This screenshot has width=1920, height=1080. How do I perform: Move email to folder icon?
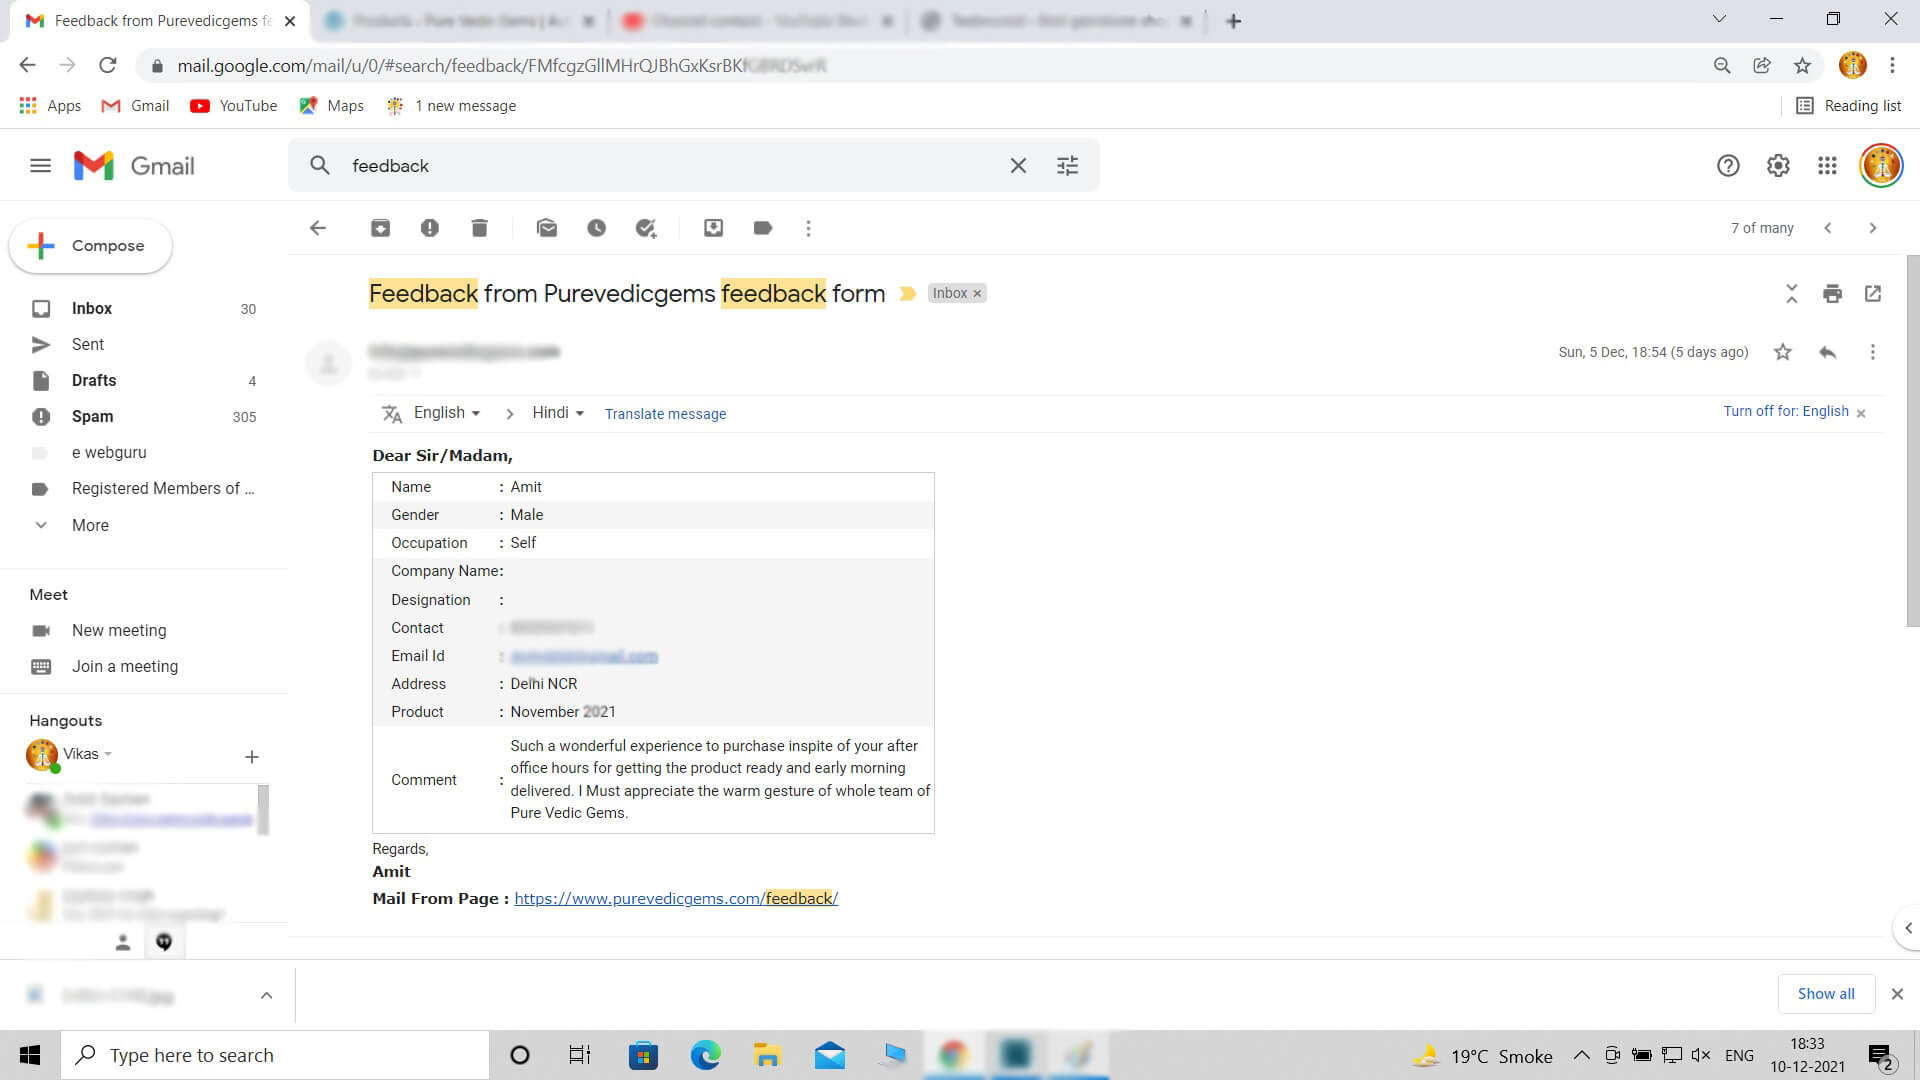point(713,228)
